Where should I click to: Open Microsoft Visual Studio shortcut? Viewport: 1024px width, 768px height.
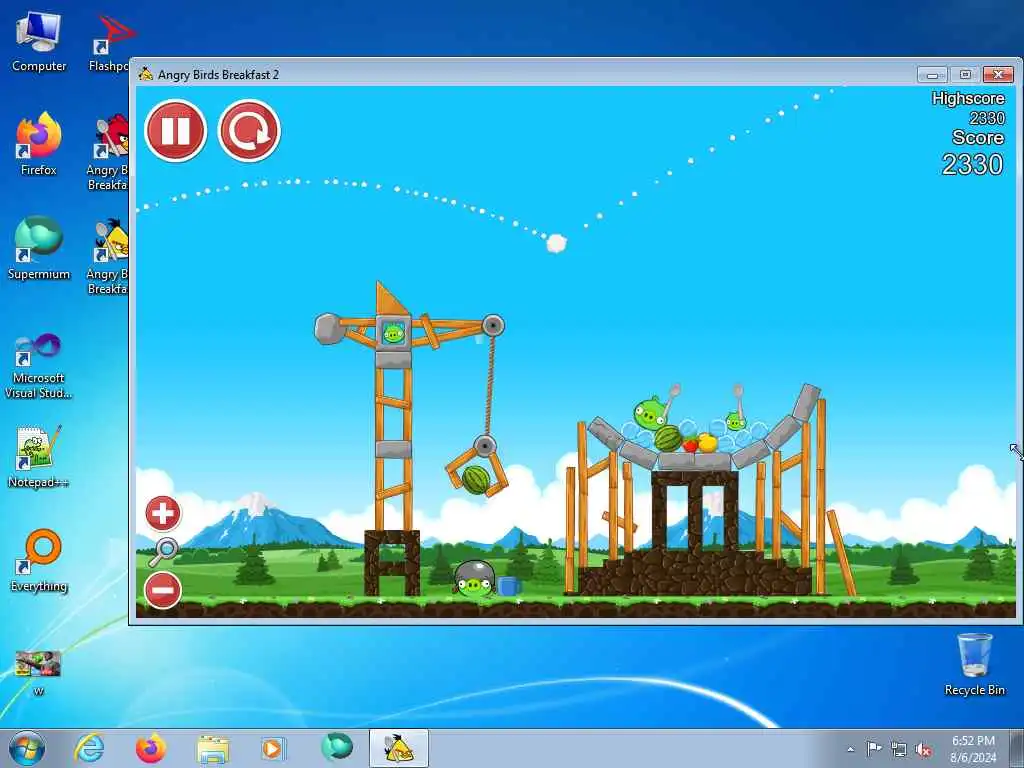click(x=39, y=366)
